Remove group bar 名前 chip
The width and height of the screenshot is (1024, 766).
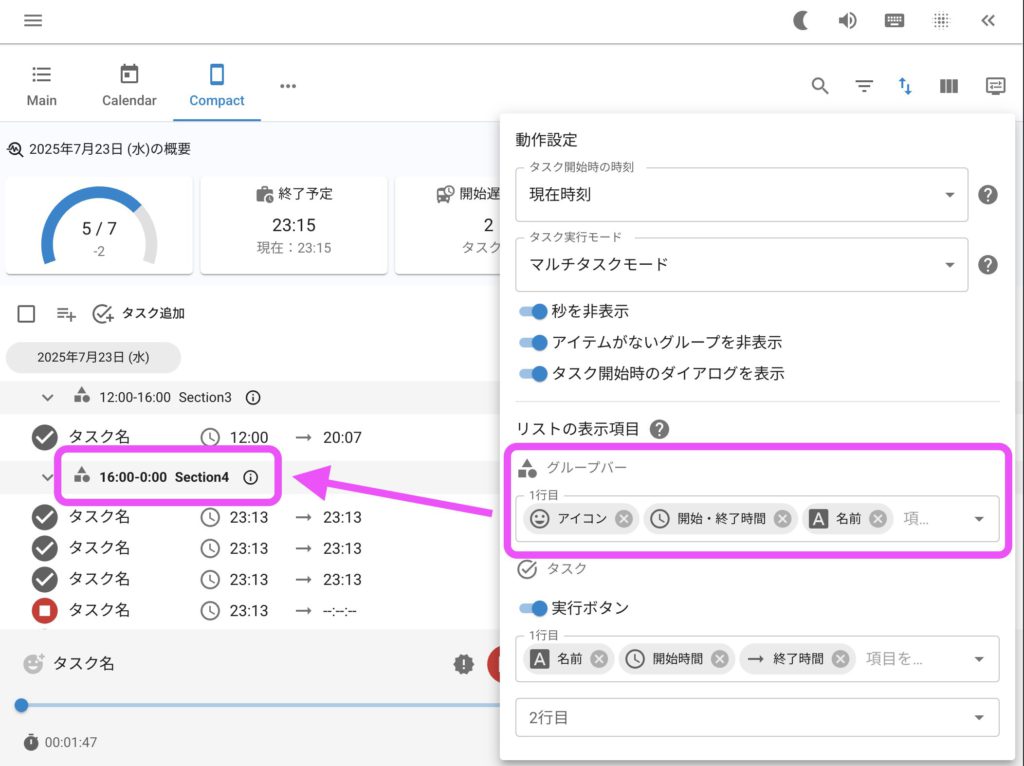878,519
